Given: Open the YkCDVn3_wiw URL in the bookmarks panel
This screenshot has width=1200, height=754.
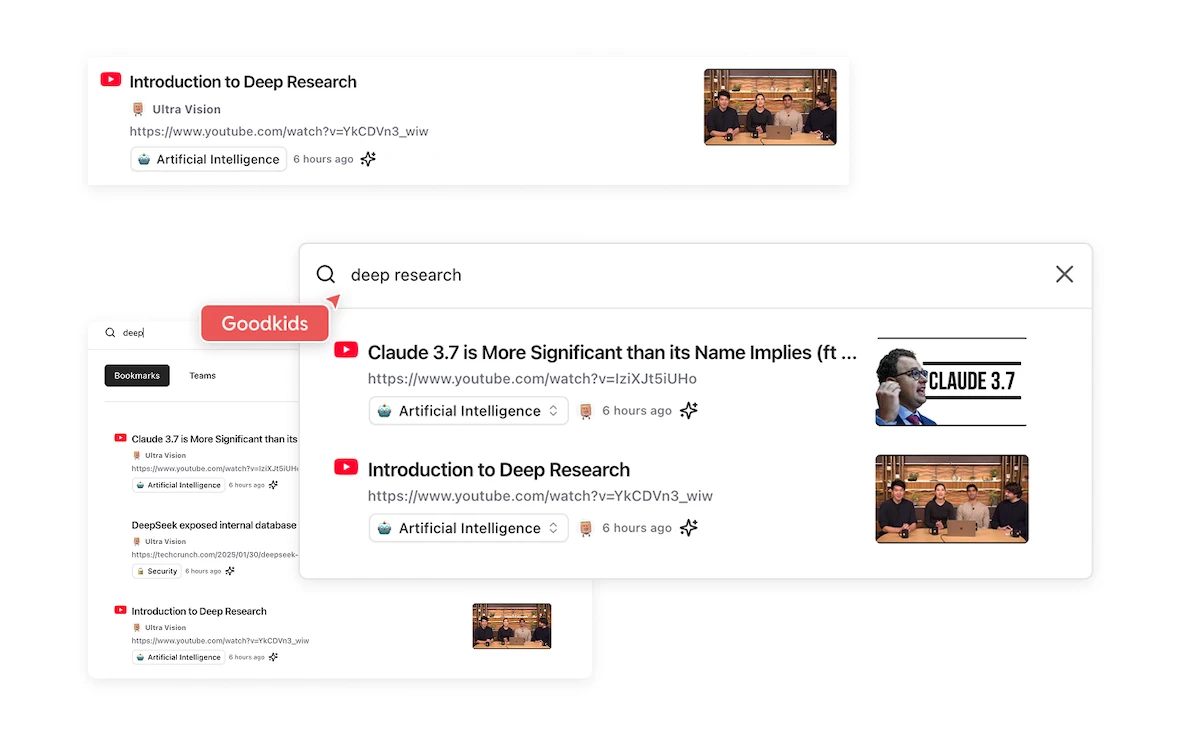Looking at the screenshot, I should click(x=220, y=641).
